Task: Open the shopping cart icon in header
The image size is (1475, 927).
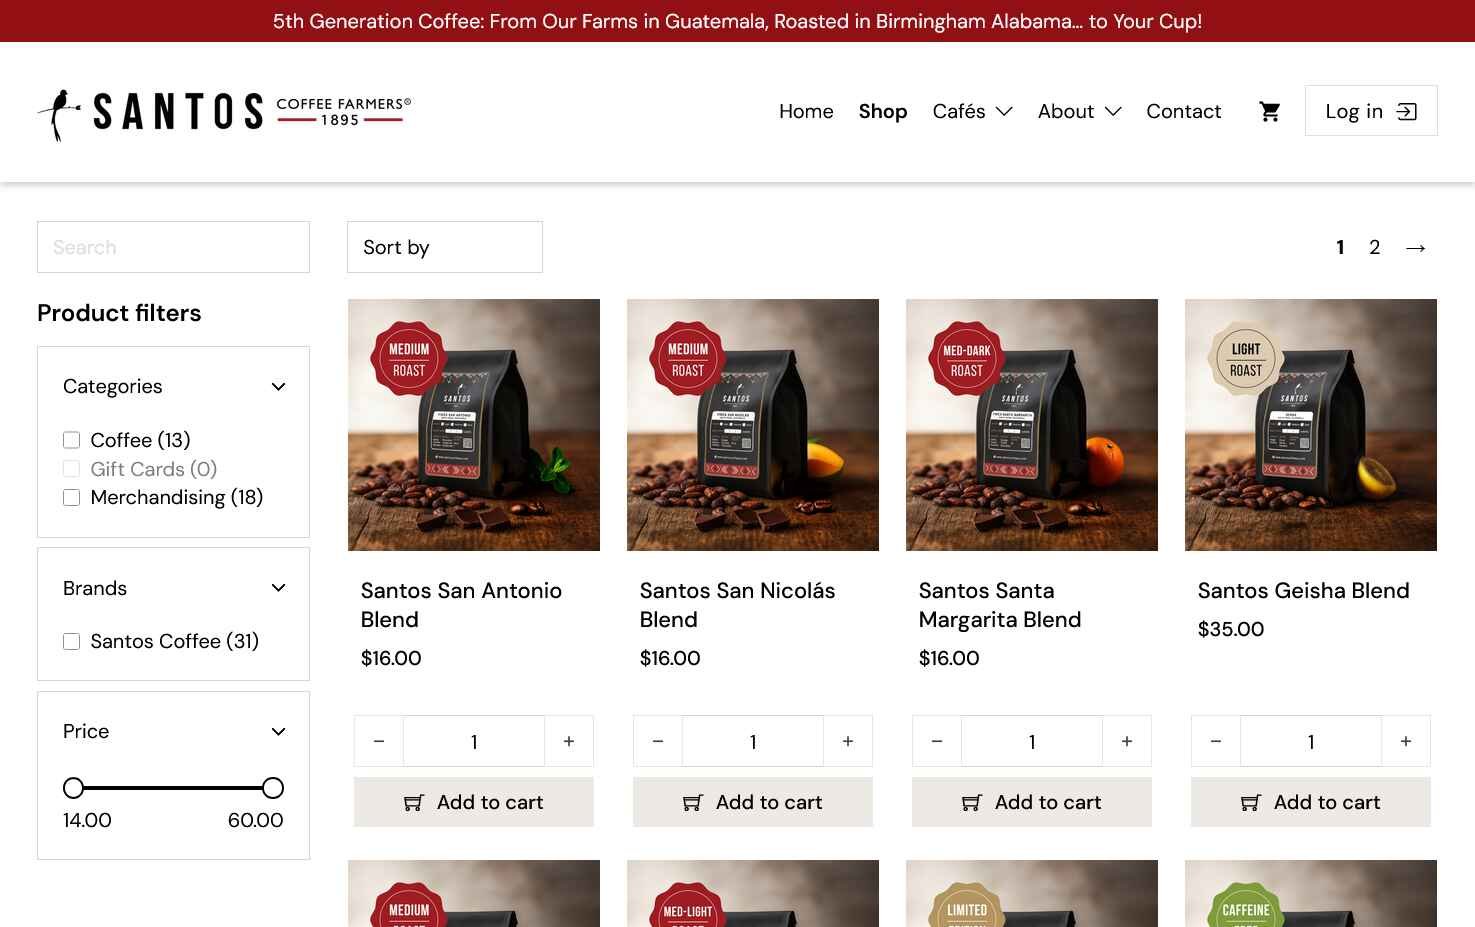Action: [1269, 111]
